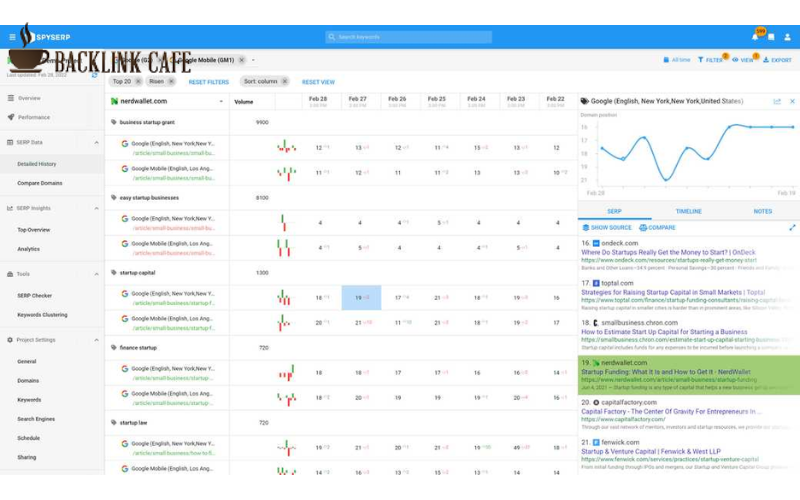Click chart icon in Google panel header
The image size is (800, 500).
(777, 102)
